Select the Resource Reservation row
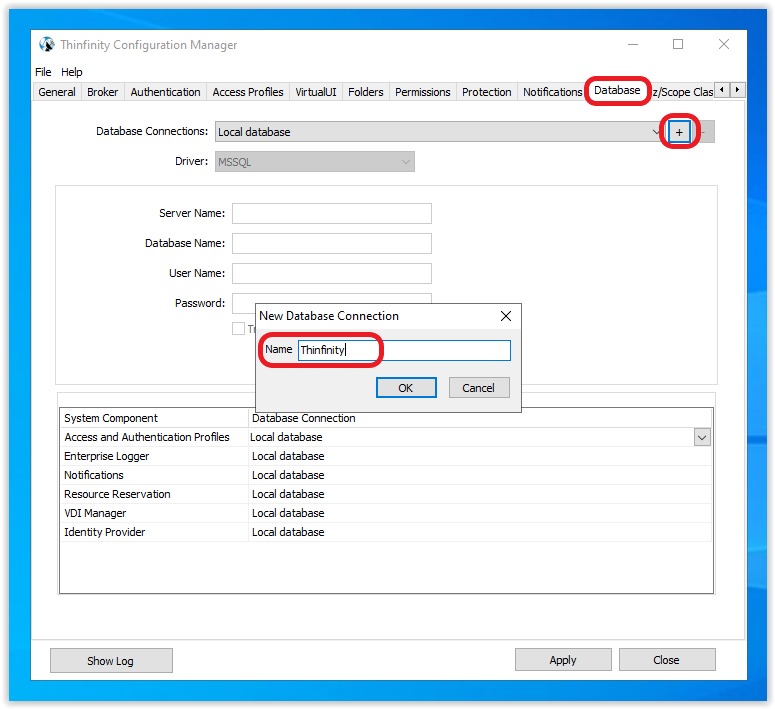 (386, 494)
